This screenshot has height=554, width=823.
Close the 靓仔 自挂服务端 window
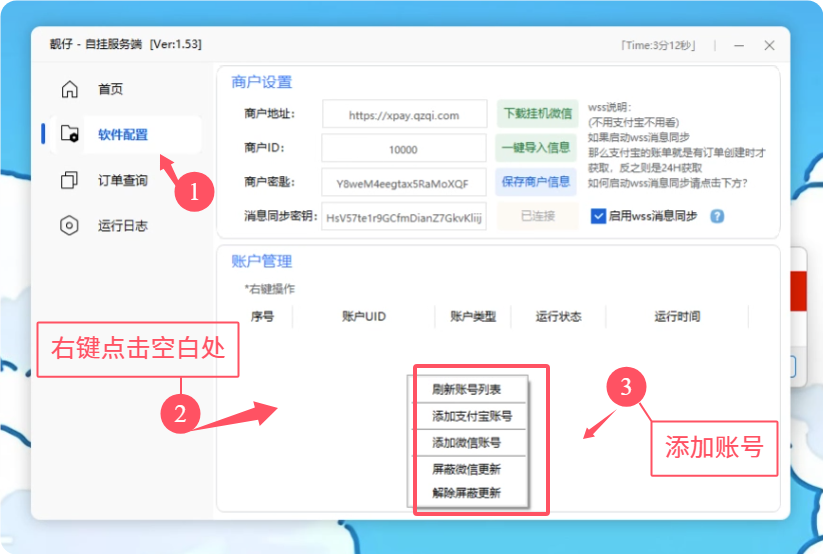point(769,46)
